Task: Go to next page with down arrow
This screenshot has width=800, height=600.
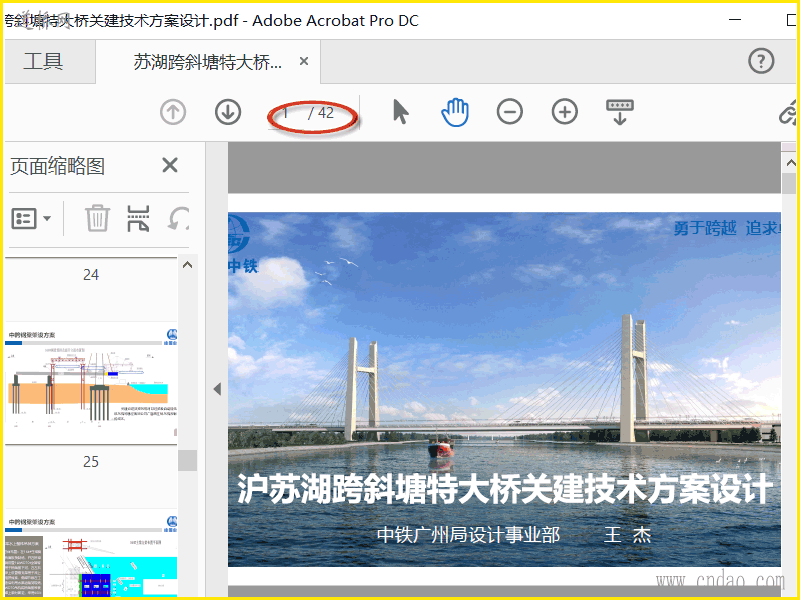Action: point(228,112)
